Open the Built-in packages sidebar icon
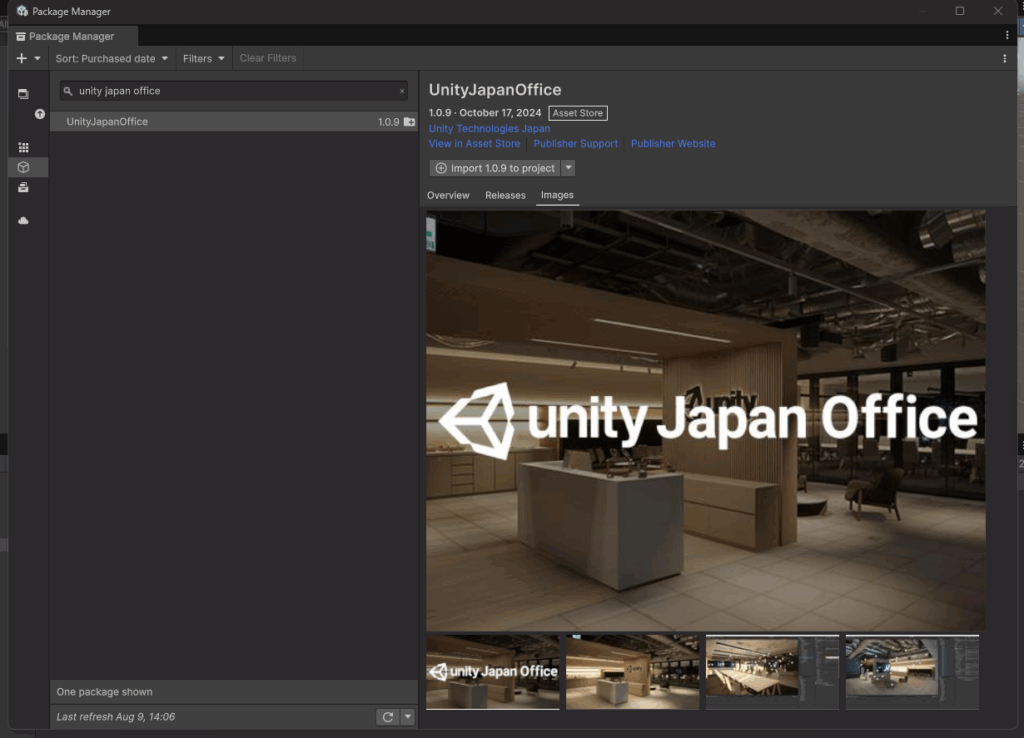Viewport: 1024px width, 738px height. [x=24, y=188]
